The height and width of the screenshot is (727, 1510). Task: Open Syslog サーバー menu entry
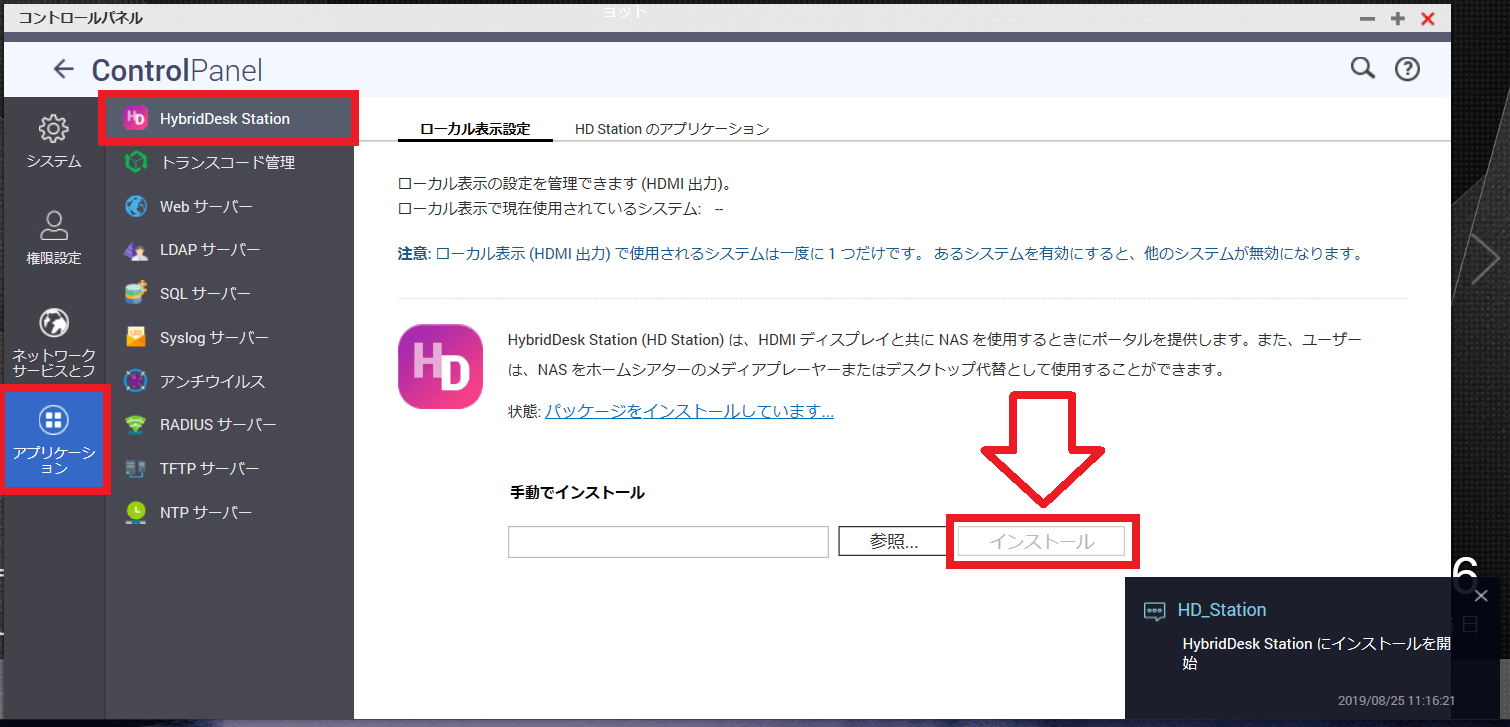(229, 338)
